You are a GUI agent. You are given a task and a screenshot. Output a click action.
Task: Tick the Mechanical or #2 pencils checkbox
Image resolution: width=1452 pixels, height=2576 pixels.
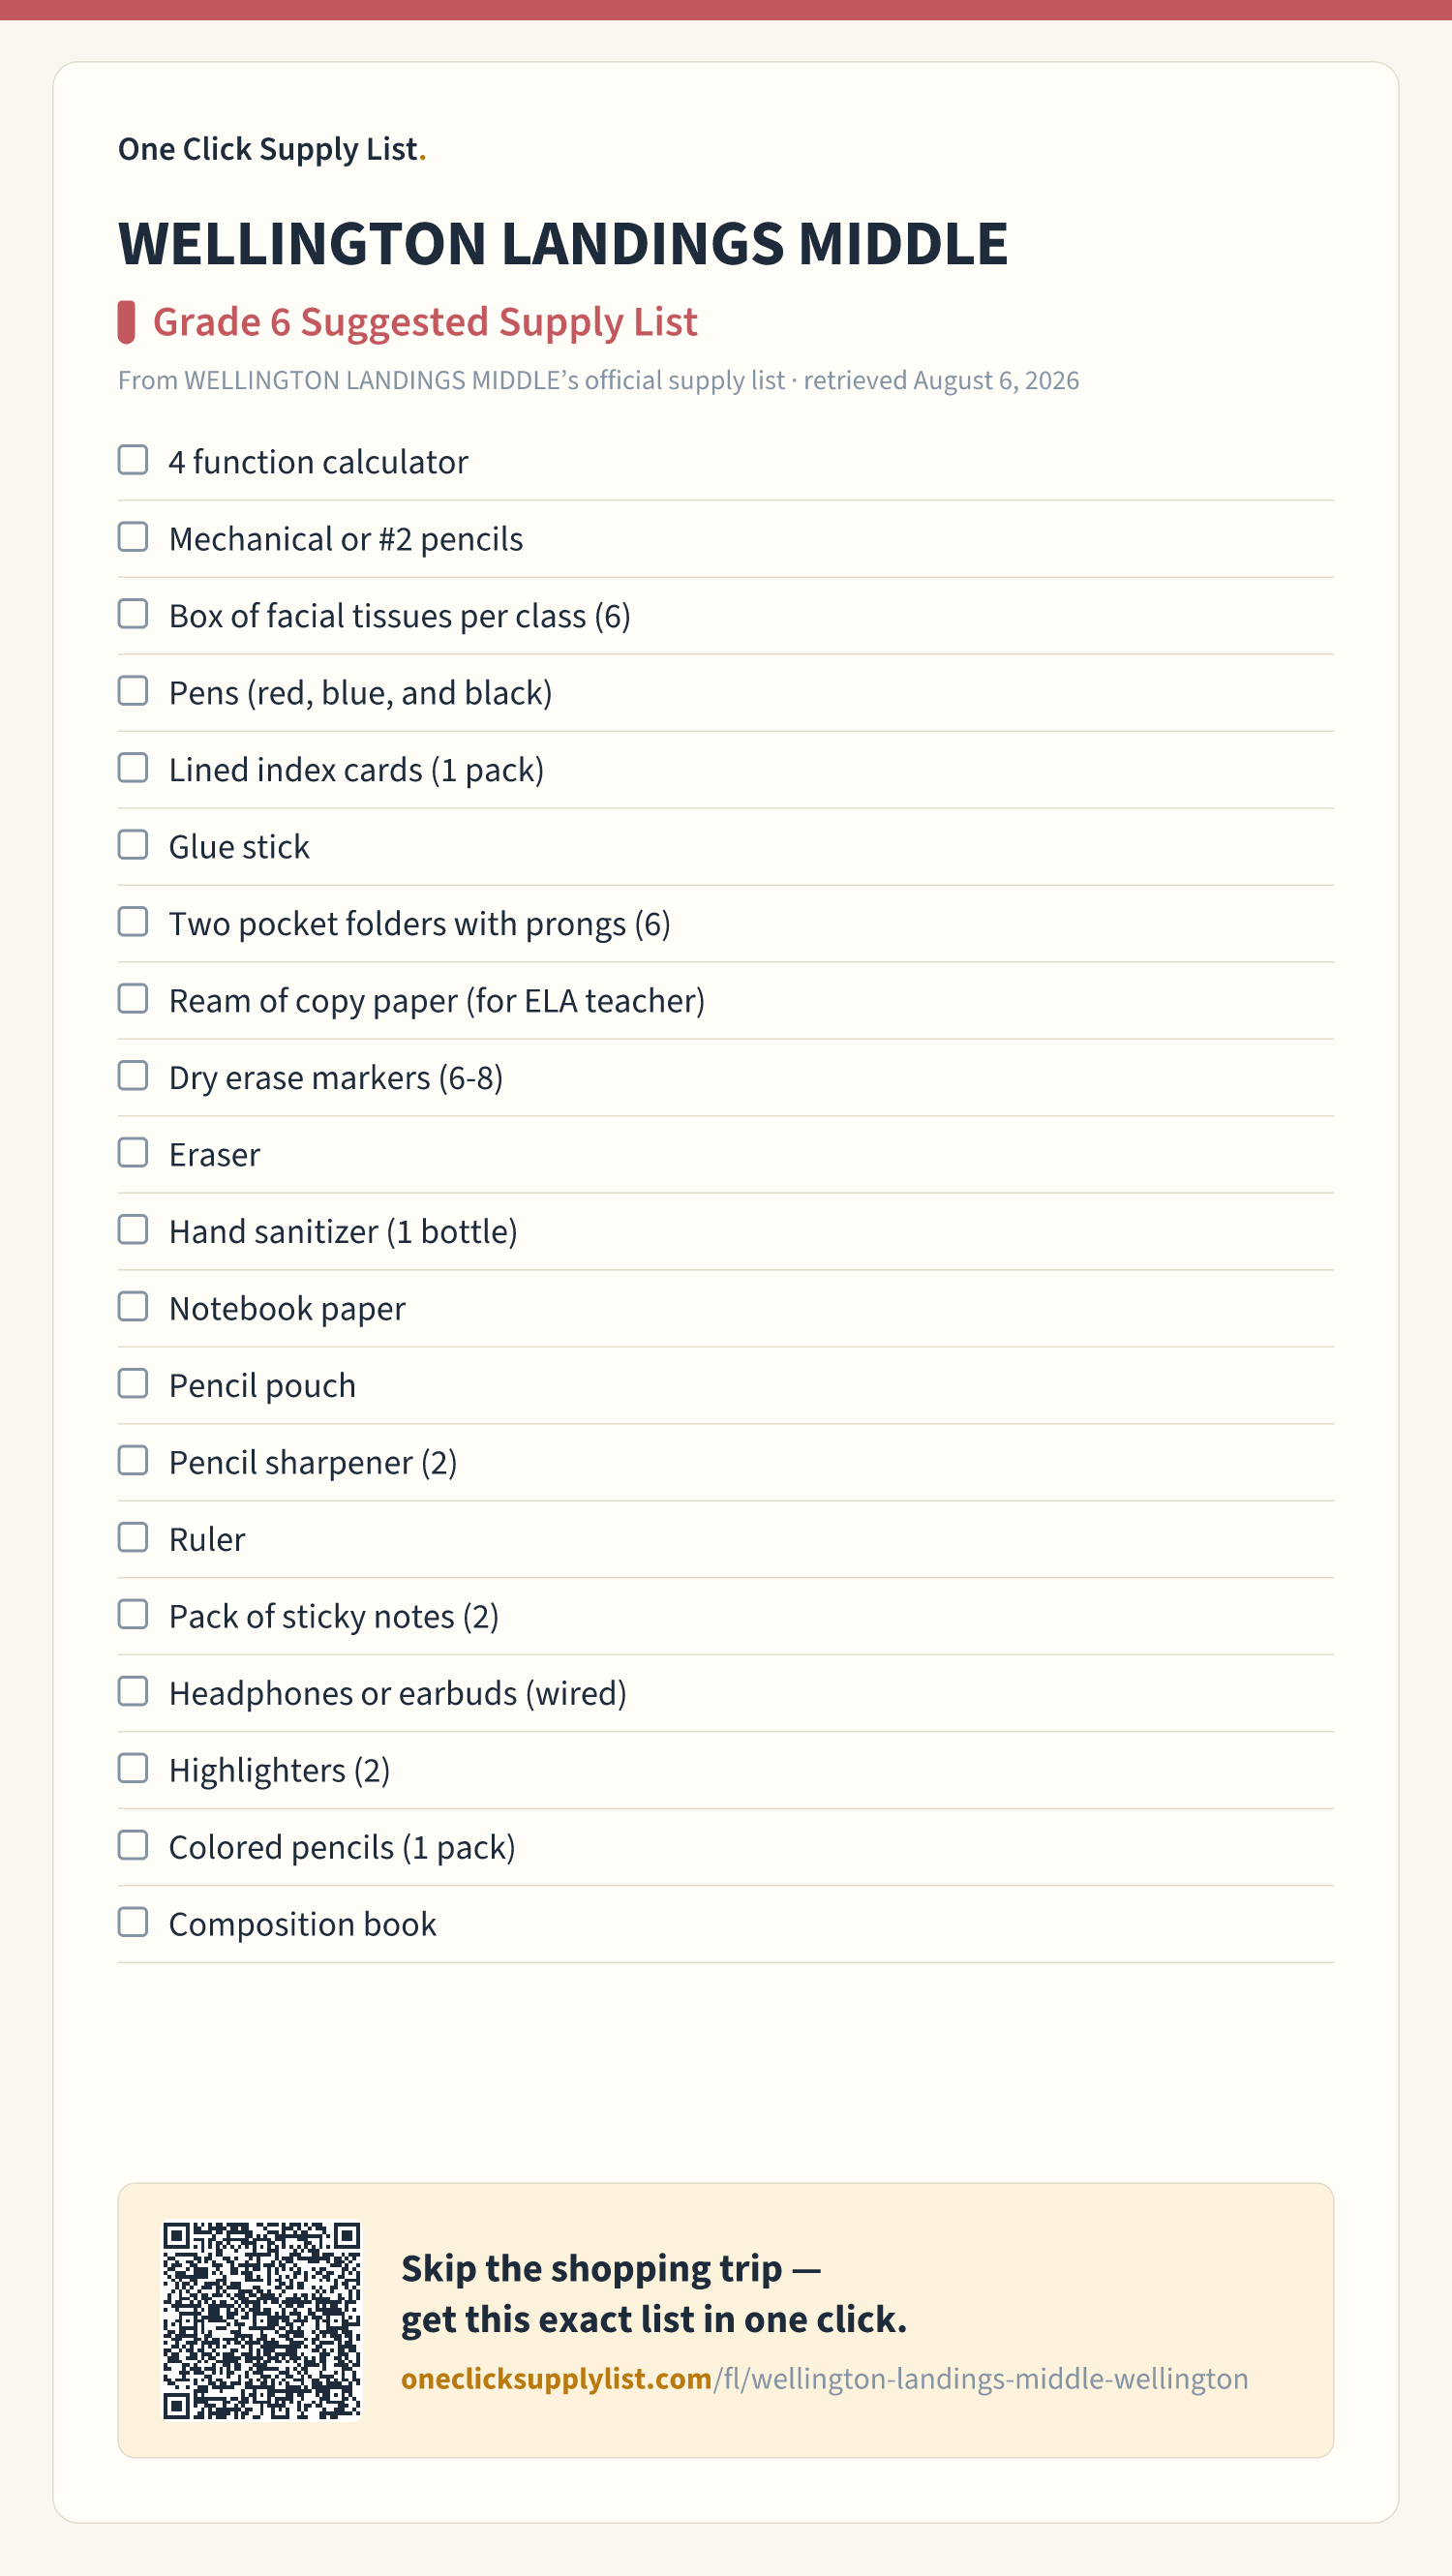133,537
